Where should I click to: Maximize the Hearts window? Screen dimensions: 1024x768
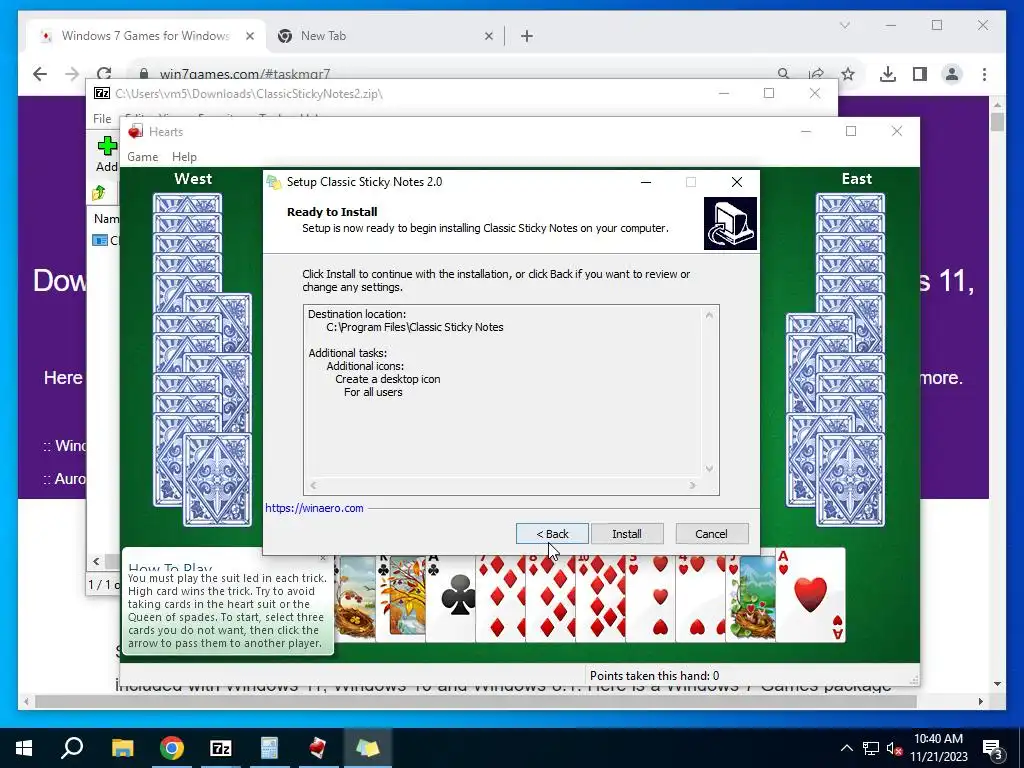click(x=851, y=131)
